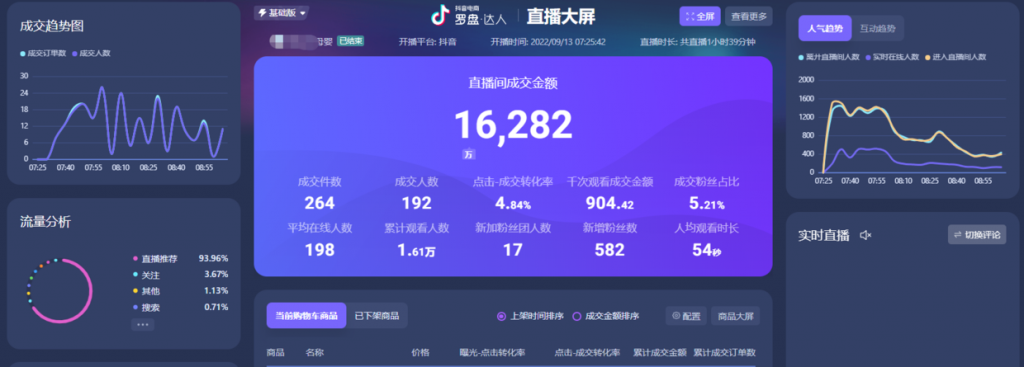This screenshot has width=1024, height=367.
Task: Click the 平均在线人数 value 198
Action: 319,249
